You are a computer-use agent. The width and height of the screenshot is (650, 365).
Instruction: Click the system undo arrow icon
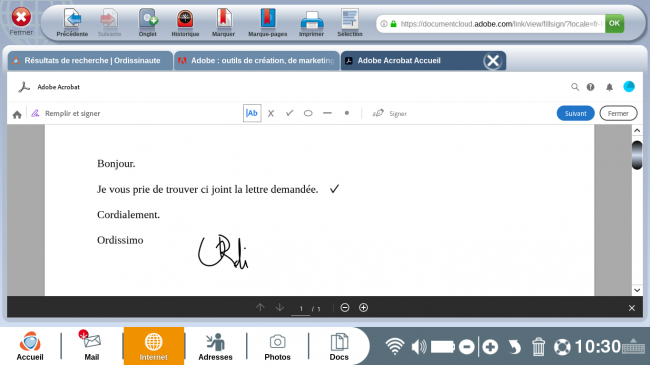514,347
